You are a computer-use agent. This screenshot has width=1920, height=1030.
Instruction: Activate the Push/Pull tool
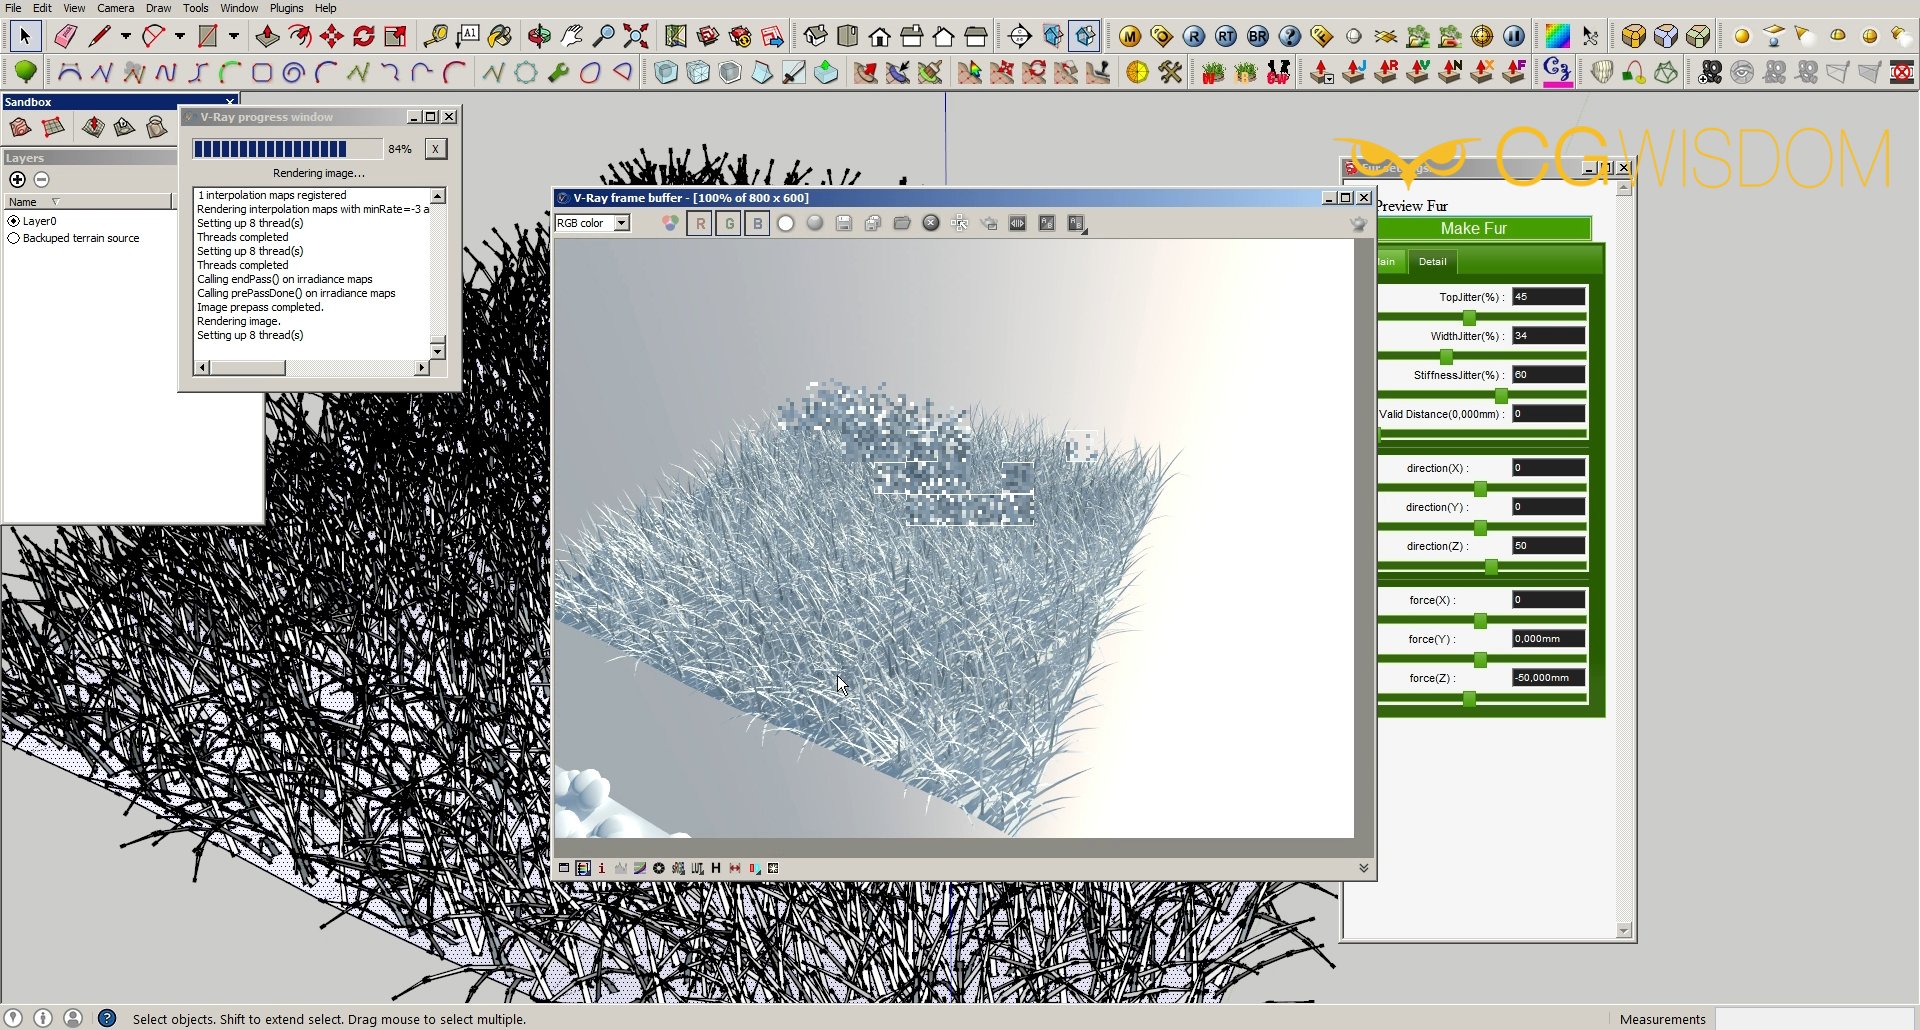tap(267, 37)
